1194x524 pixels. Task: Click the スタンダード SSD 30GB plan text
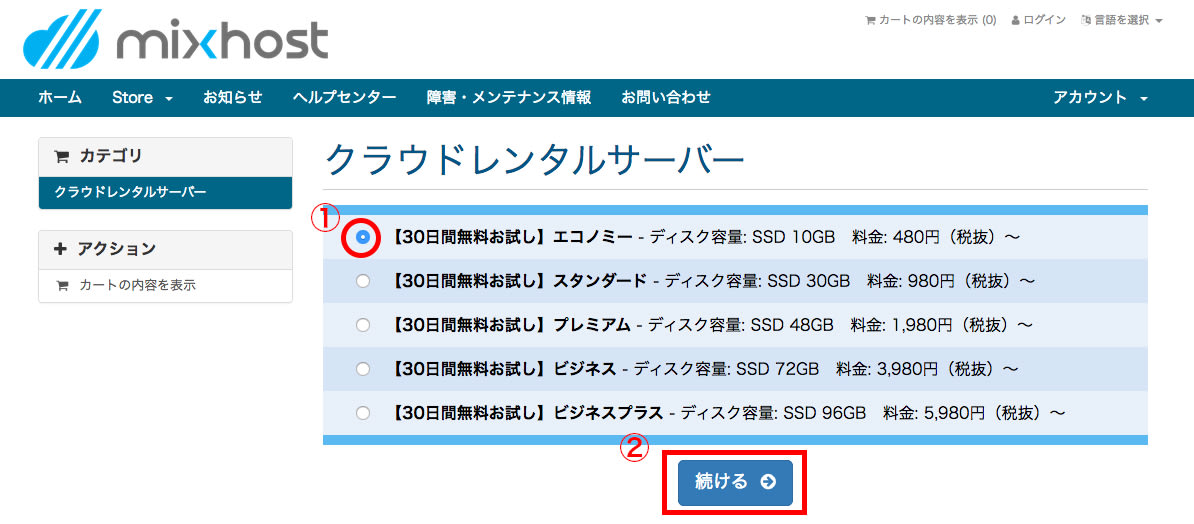(x=710, y=282)
